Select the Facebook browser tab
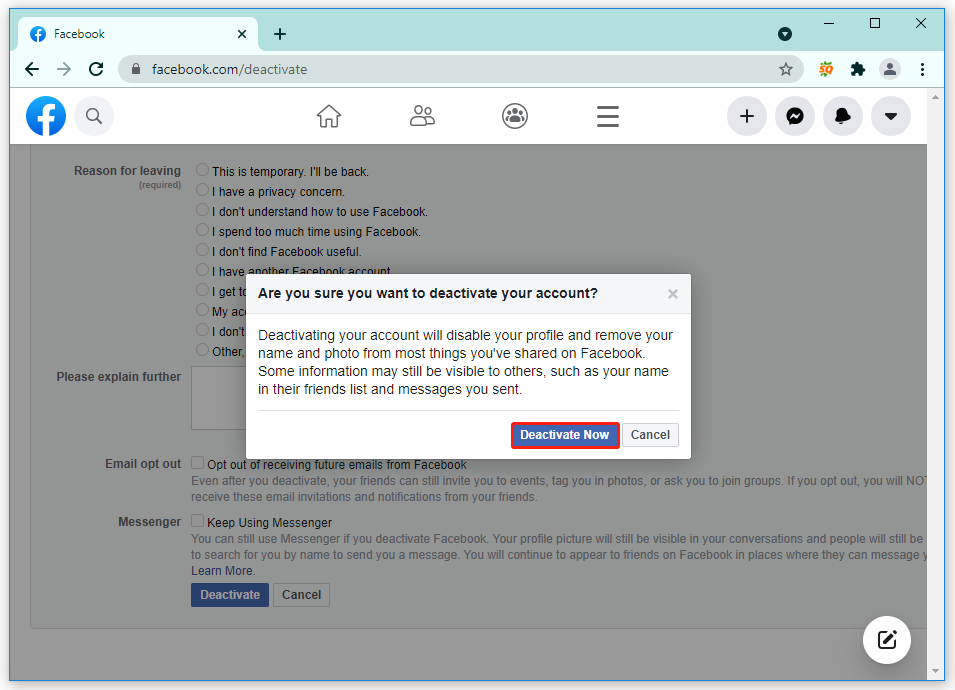The height and width of the screenshot is (690, 955). (138, 34)
